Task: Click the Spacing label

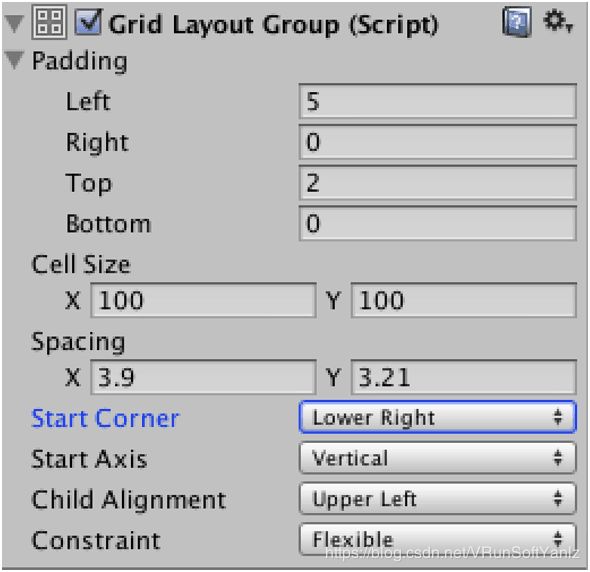Action: click(x=78, y=342)
